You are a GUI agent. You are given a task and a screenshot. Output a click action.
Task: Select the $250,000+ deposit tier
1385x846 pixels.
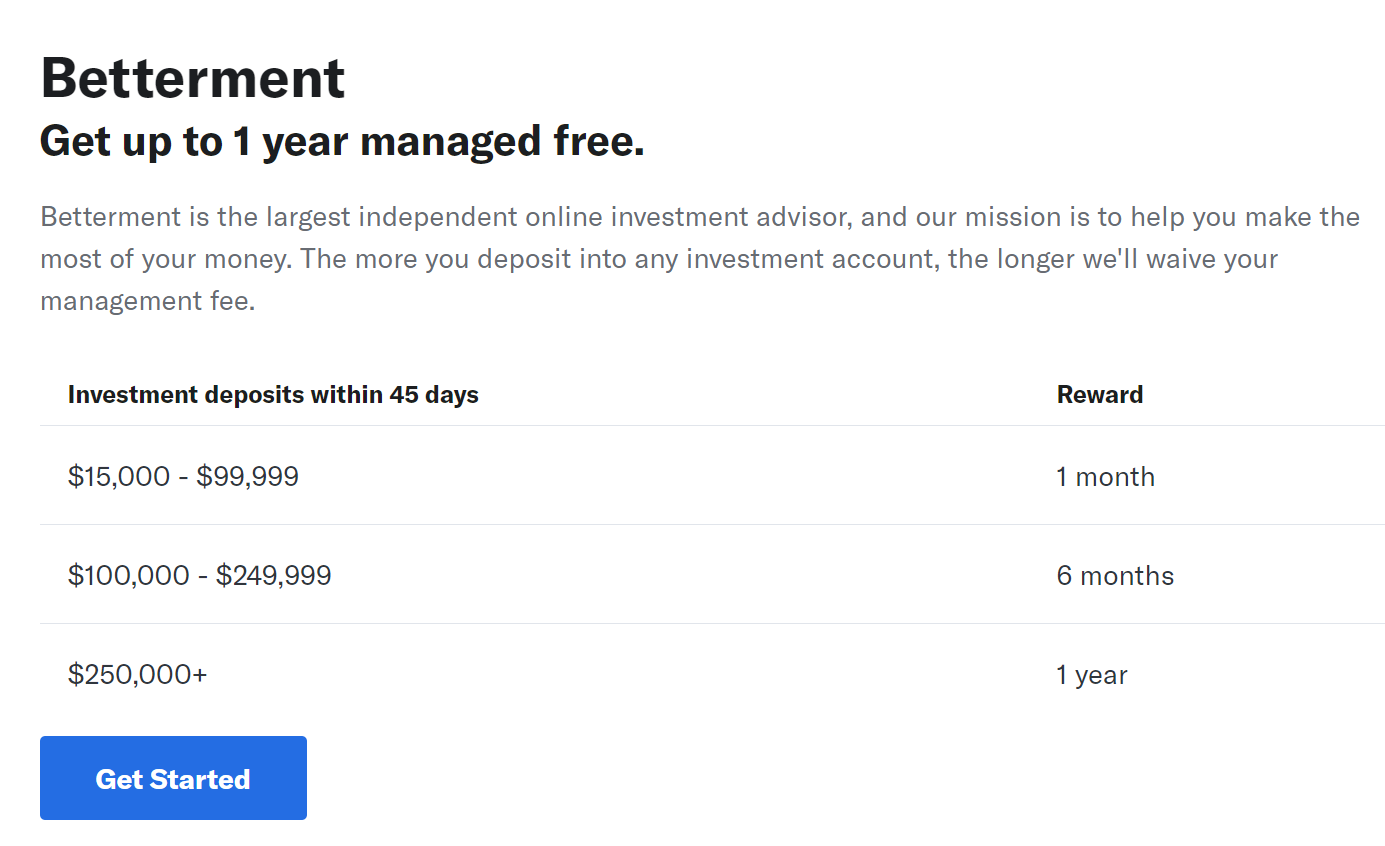click(138, 675)
